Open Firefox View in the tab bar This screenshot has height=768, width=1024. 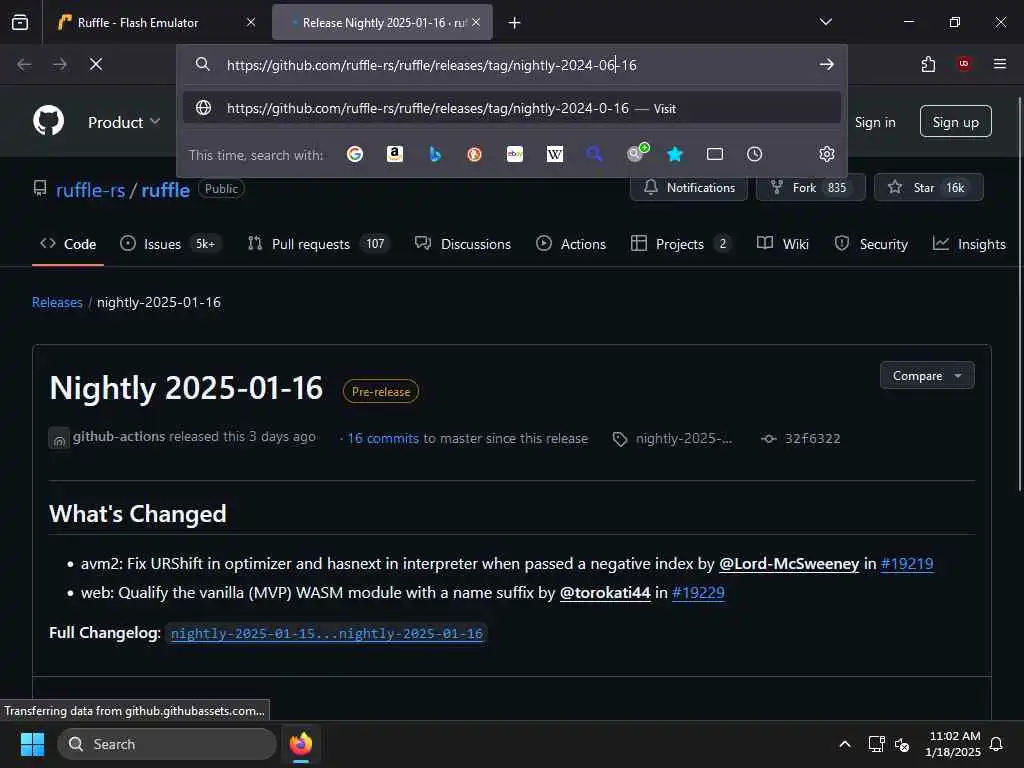20,22
